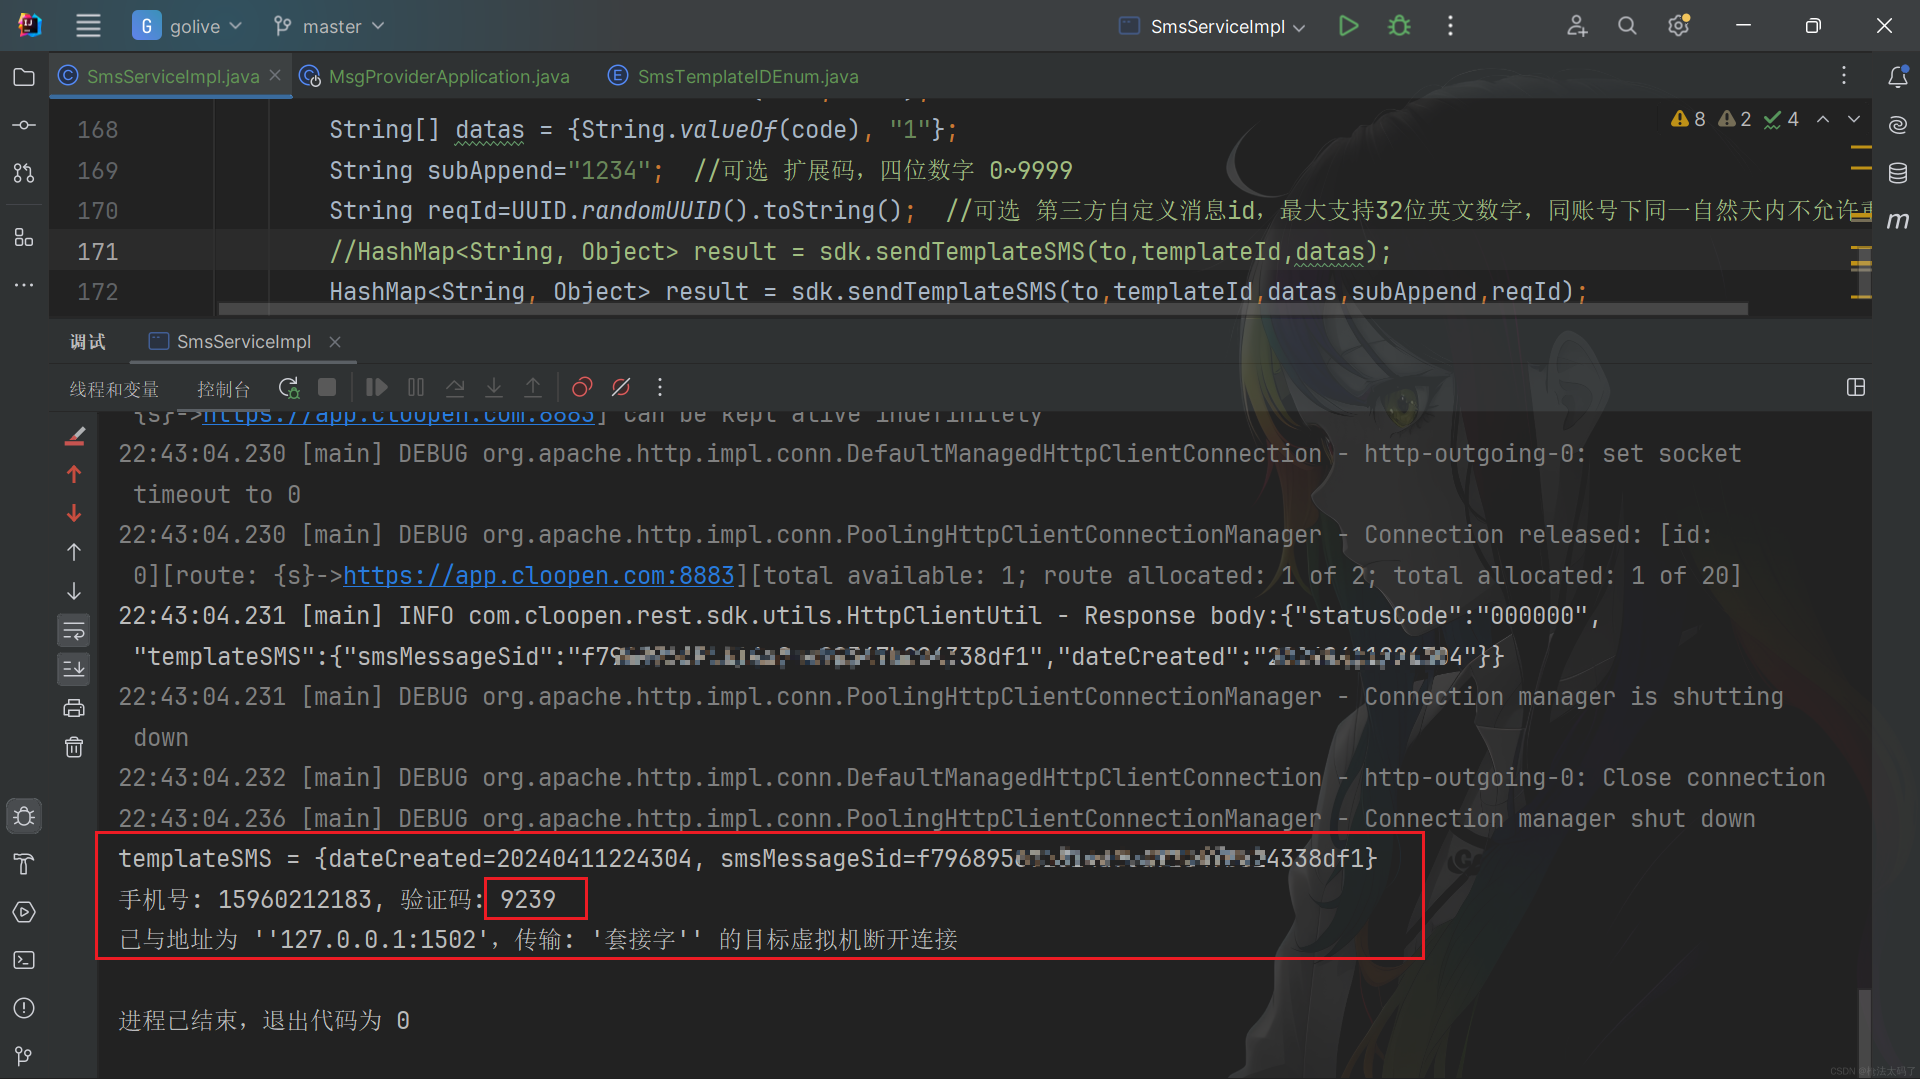Open the commit tool window

tap(24, 125)
